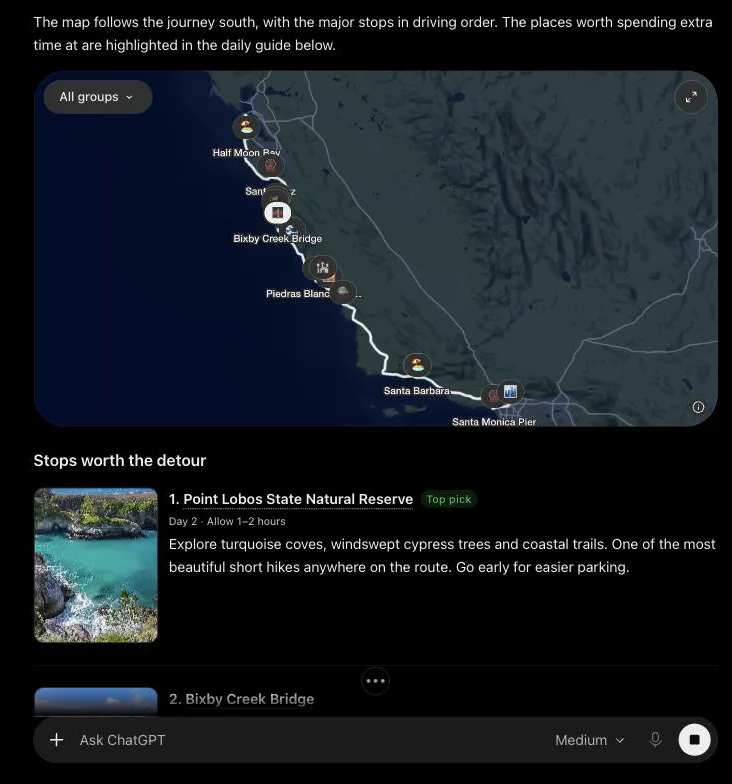Click the red marker below Half Moon Bay label

pos(270,166)
